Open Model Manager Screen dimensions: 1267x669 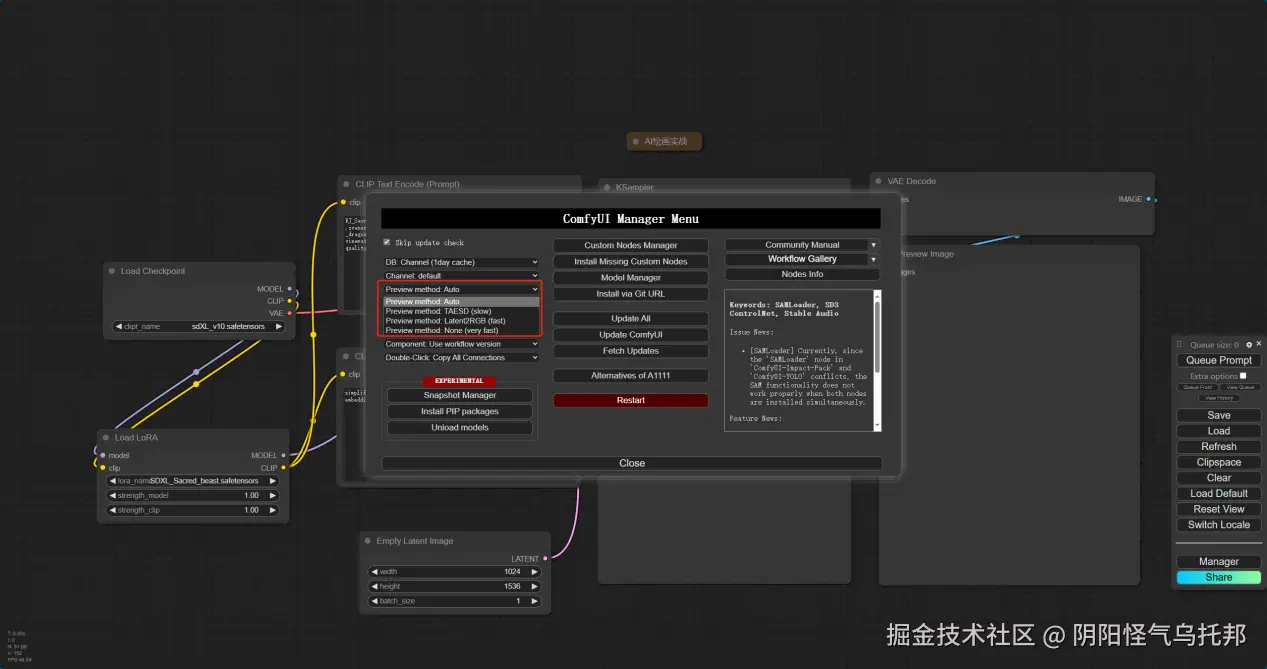tap(631, 278)
